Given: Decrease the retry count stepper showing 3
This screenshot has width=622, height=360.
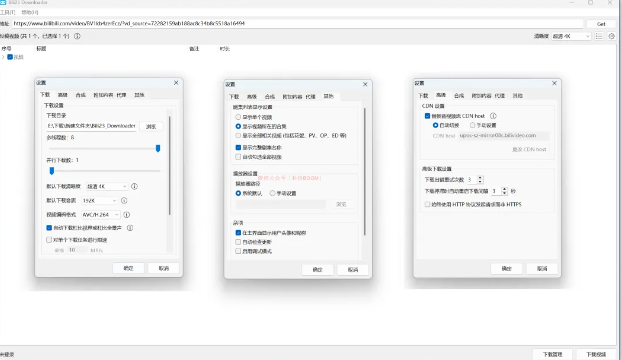Looking at the screenshot, I should click(x=480, y=182).
